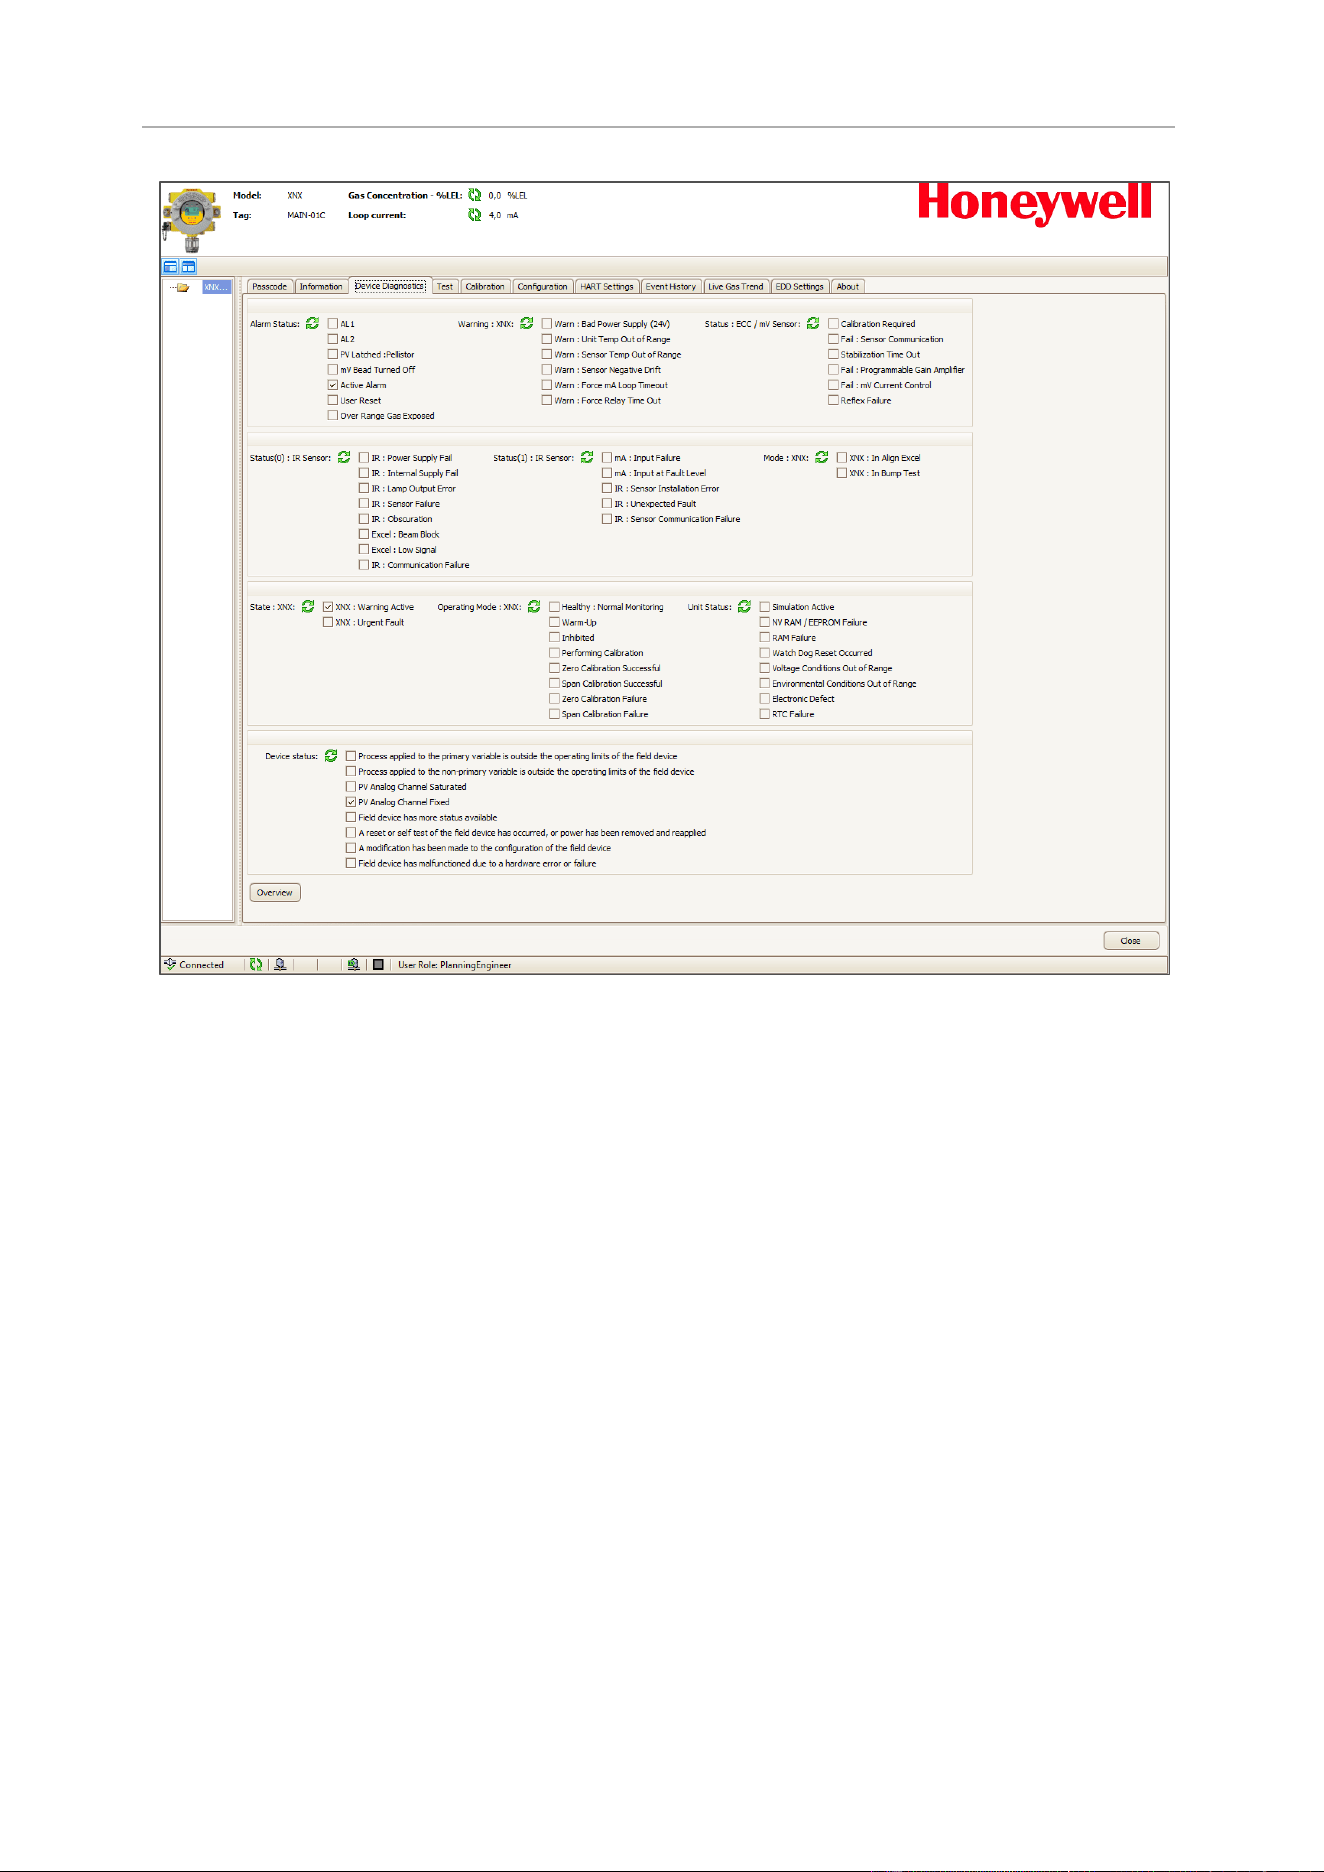Viewport: 1324px width, 1872px height.
Task: Refresh the Status(1) : IR Sensor group
Action: 587,457
